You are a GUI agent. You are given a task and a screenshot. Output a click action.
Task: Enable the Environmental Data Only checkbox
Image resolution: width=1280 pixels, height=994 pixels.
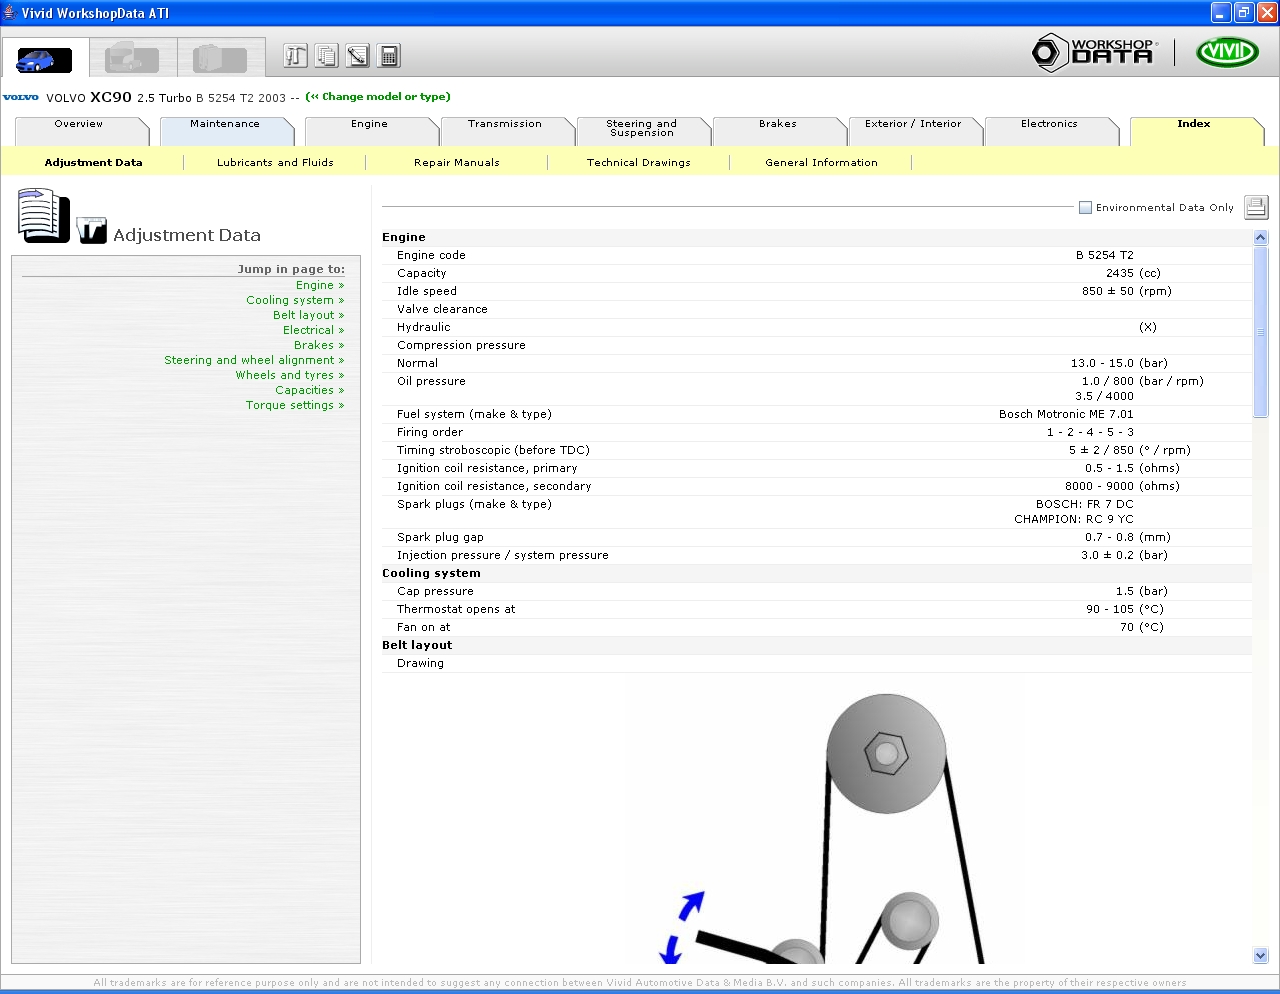(x=1085, y=208)
